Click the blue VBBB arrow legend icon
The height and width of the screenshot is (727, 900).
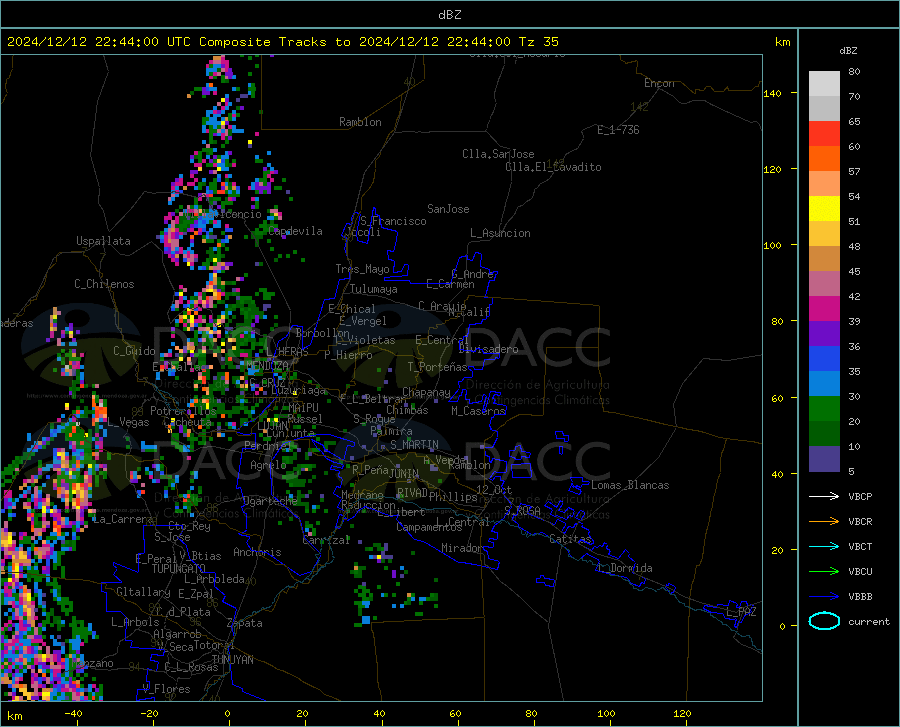point(824,596)
